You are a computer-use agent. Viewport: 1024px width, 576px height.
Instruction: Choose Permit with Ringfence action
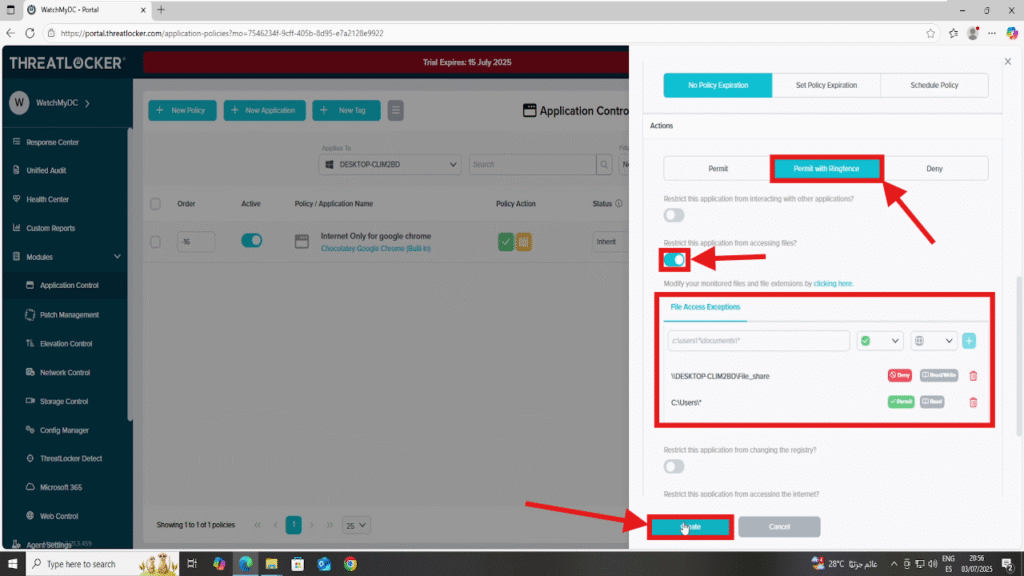click(826, 168)
